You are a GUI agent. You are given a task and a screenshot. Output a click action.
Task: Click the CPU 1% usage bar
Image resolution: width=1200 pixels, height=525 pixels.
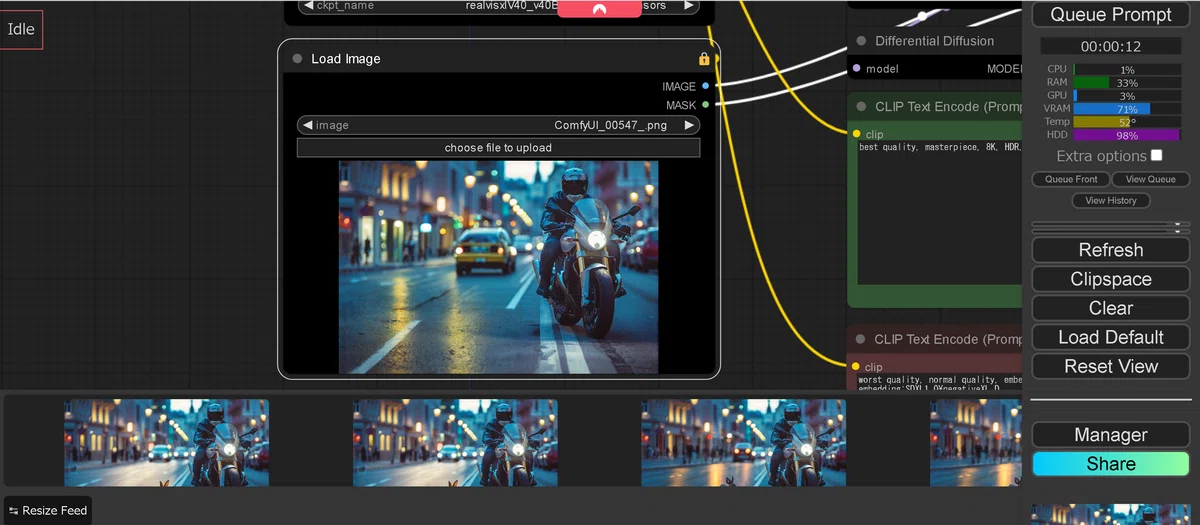tap(1127, 70)
